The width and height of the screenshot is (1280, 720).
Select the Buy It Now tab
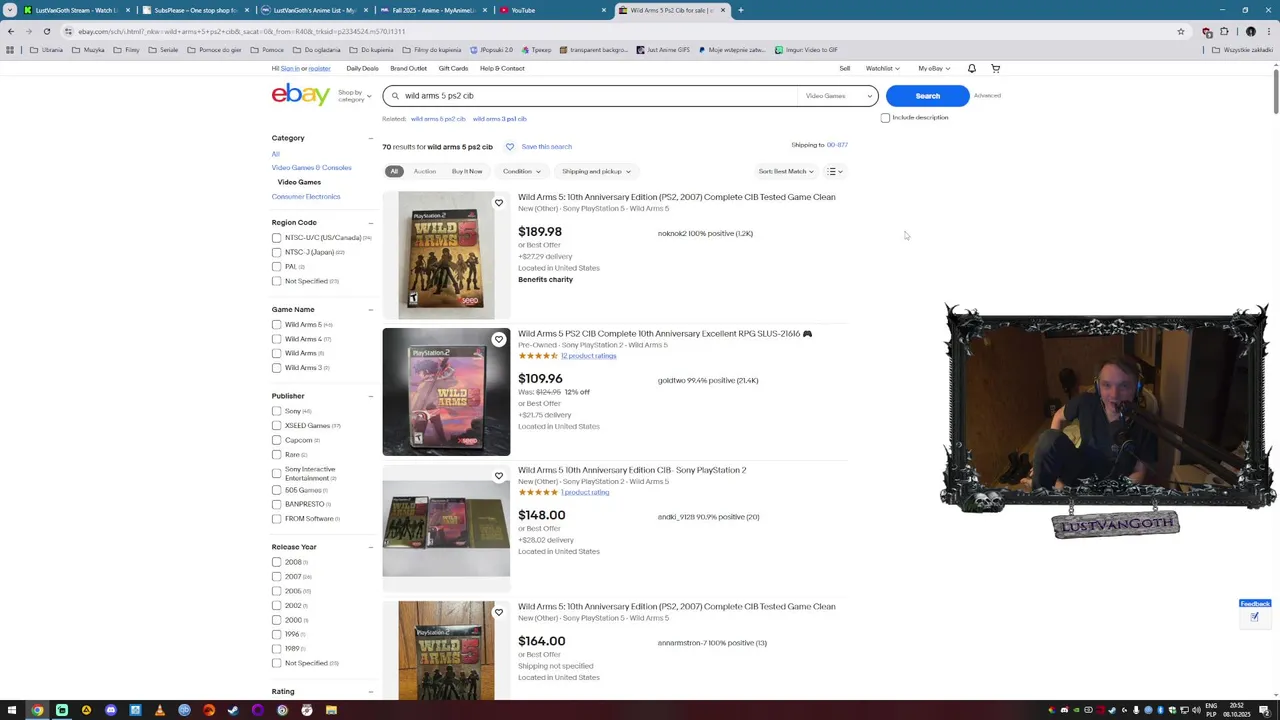(x=467, y=171)
